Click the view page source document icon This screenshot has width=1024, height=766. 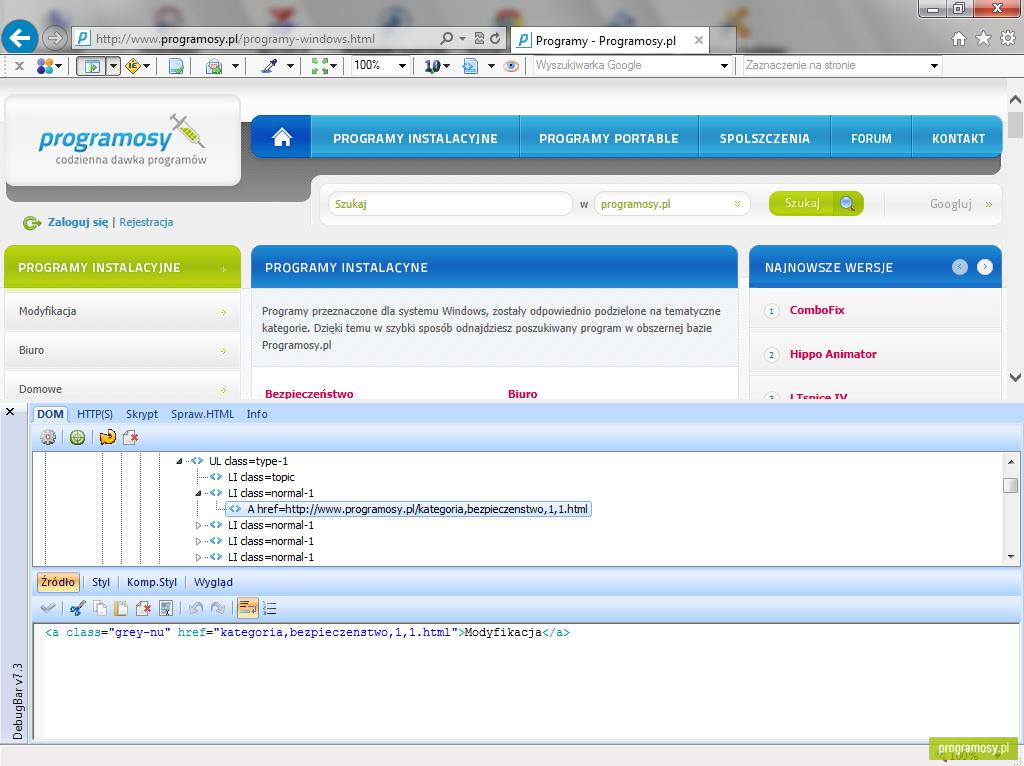[x=176, y=66]
